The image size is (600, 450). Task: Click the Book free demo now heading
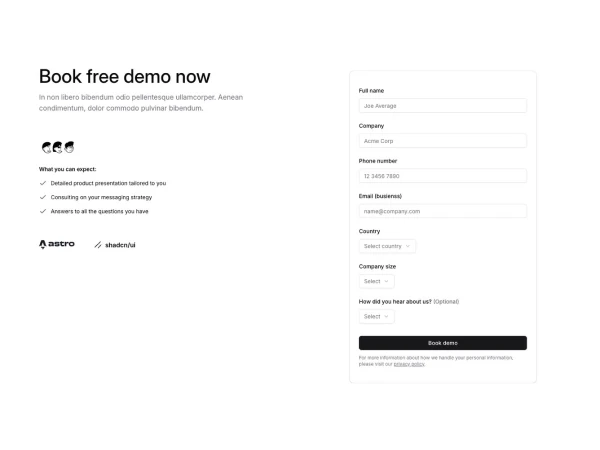pyautogui.click(x=125, y=77)
